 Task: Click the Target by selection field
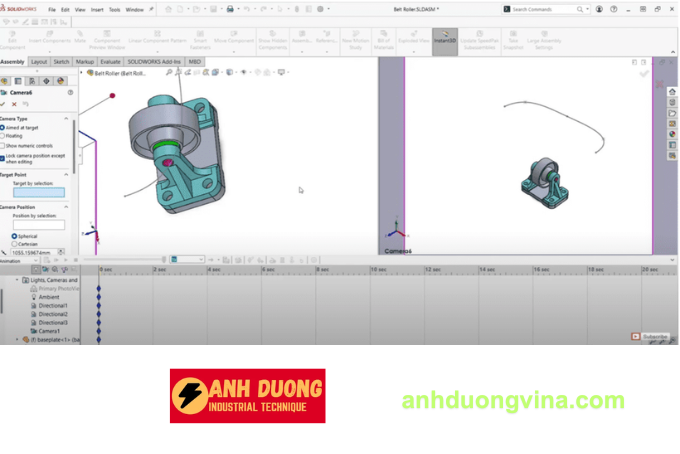[38, 193]
